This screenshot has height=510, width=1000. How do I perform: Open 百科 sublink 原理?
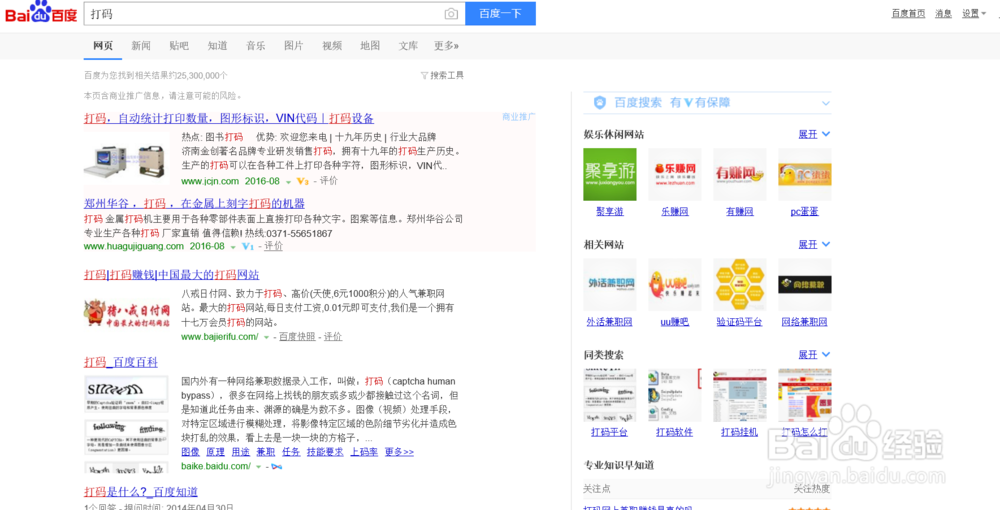(216, 452)
